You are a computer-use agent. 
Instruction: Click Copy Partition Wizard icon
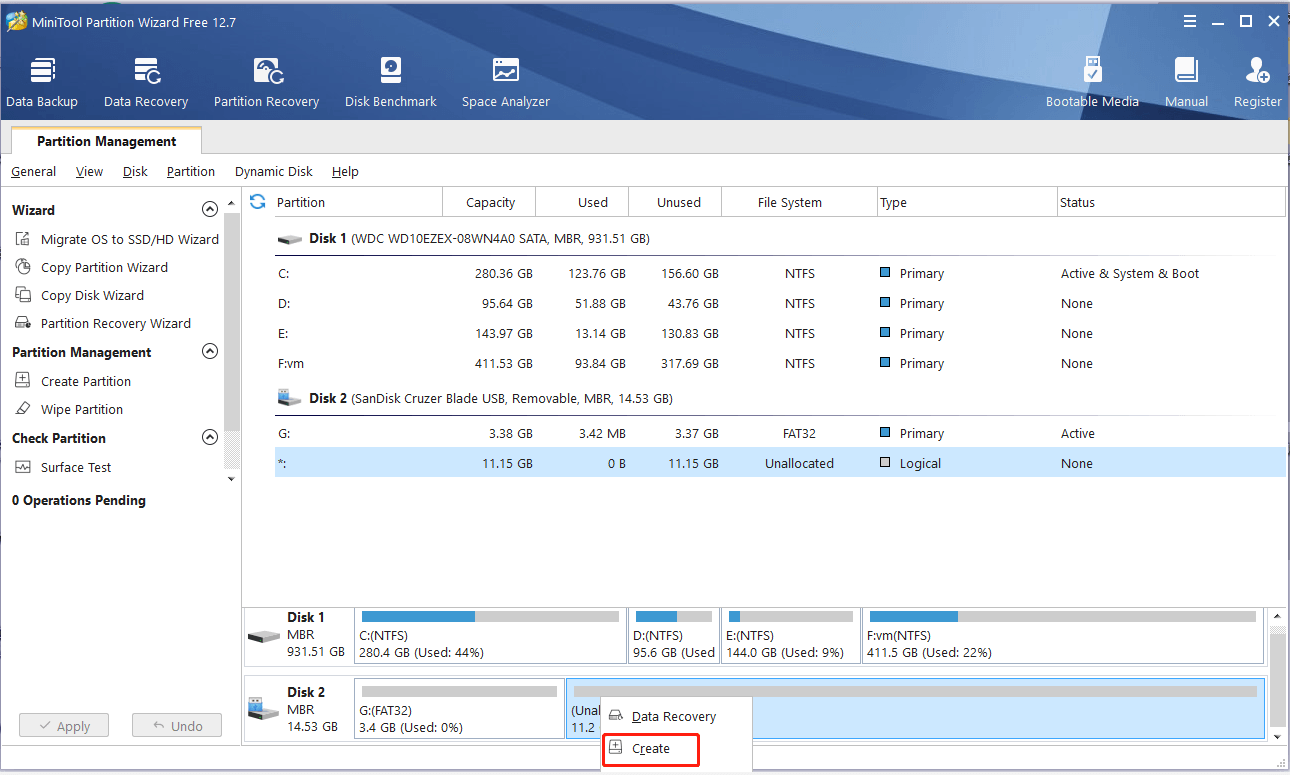click(23, 267)
